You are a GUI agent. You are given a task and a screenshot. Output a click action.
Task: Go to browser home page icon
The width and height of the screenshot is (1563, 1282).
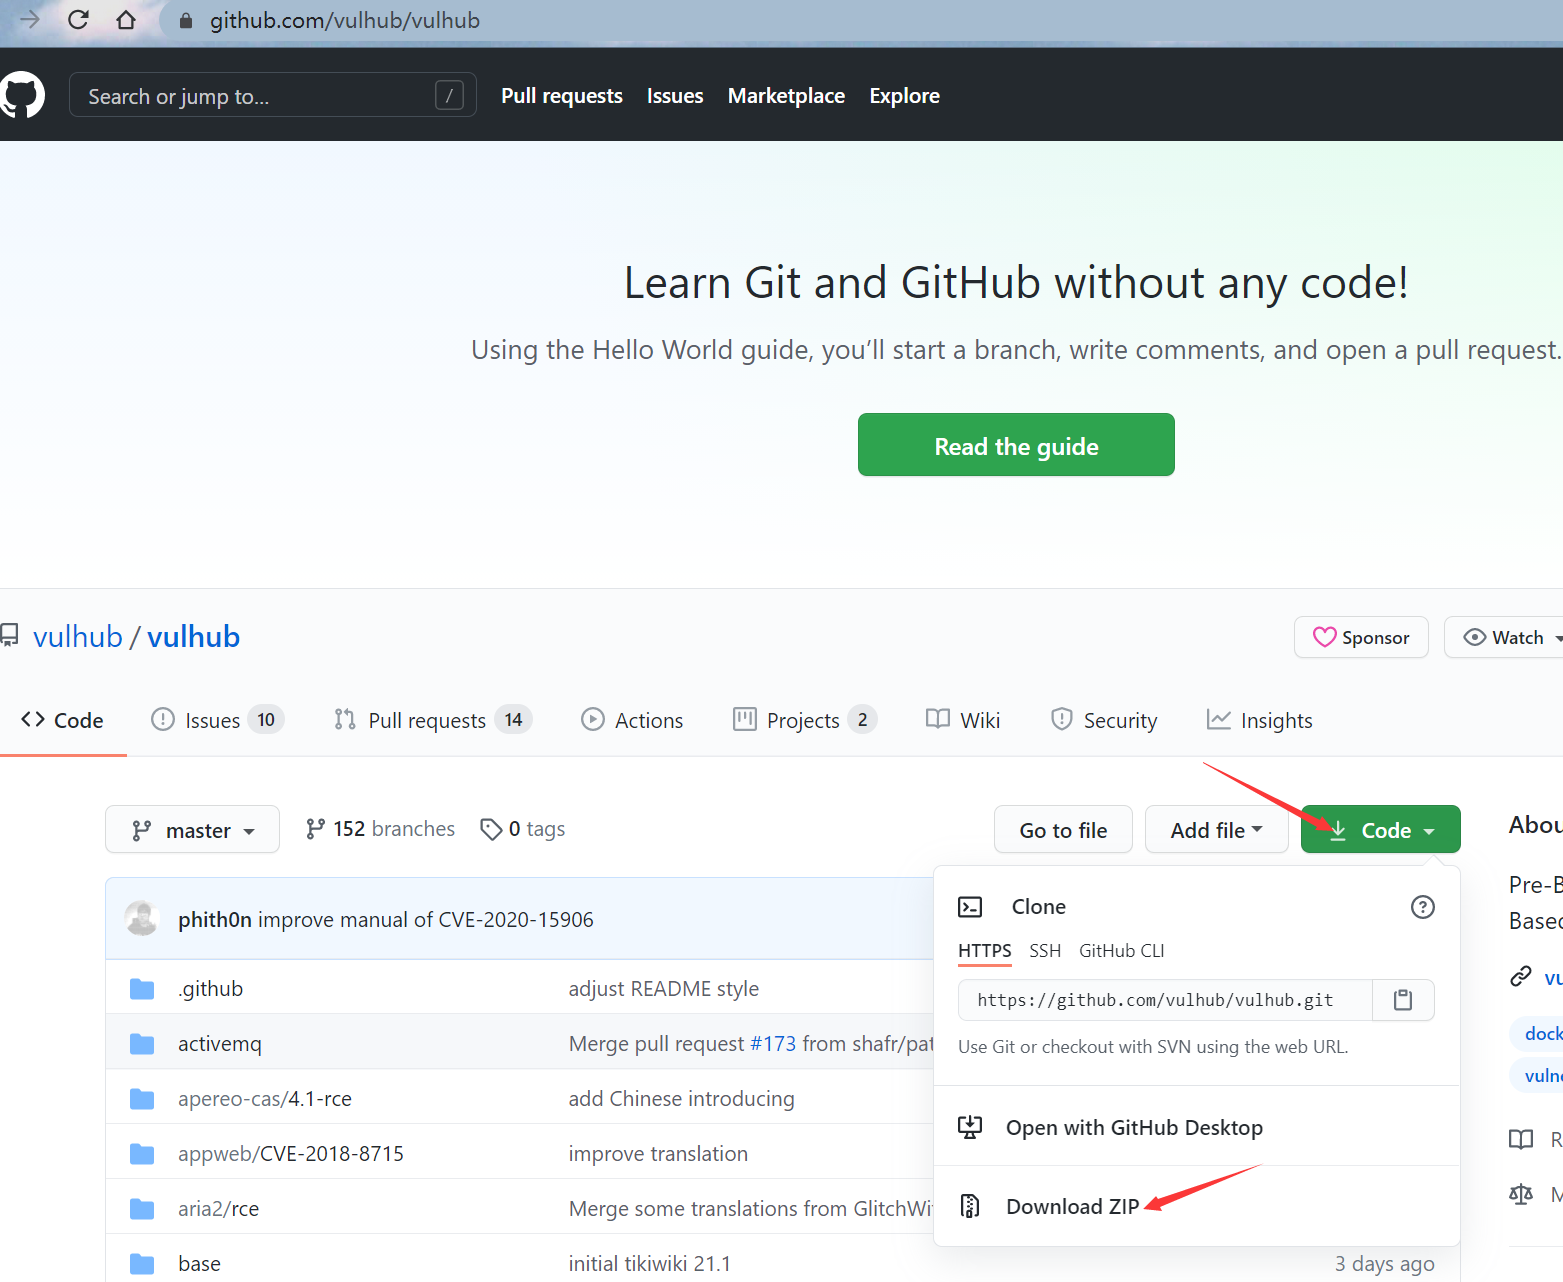tap(126, 19)
